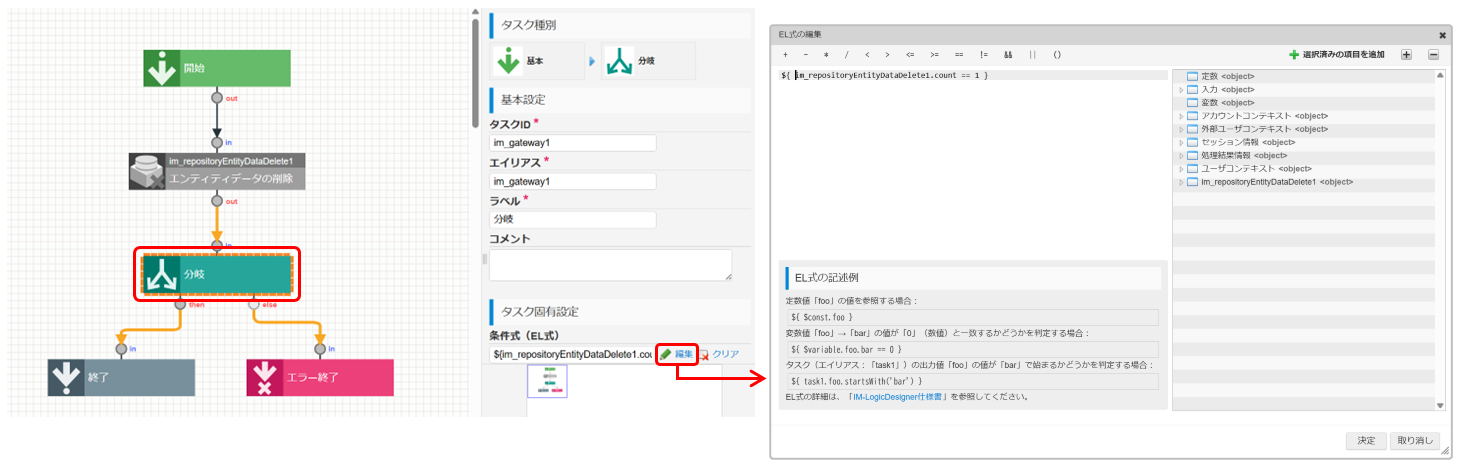This screenshot has height=472, width=1459.
Task: Close the EL式の編集 dialog
Action: point(1442,34)
